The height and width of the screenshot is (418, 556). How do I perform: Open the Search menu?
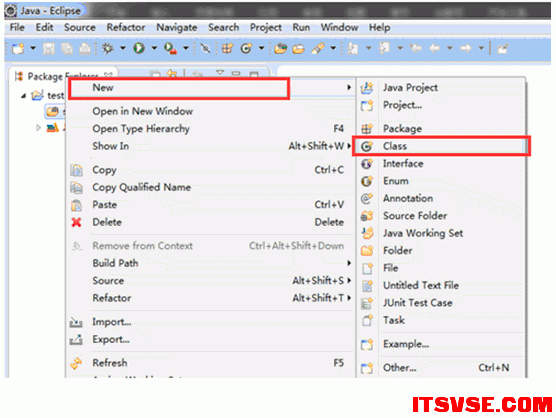pyautogui.click(x=223, y=27)
